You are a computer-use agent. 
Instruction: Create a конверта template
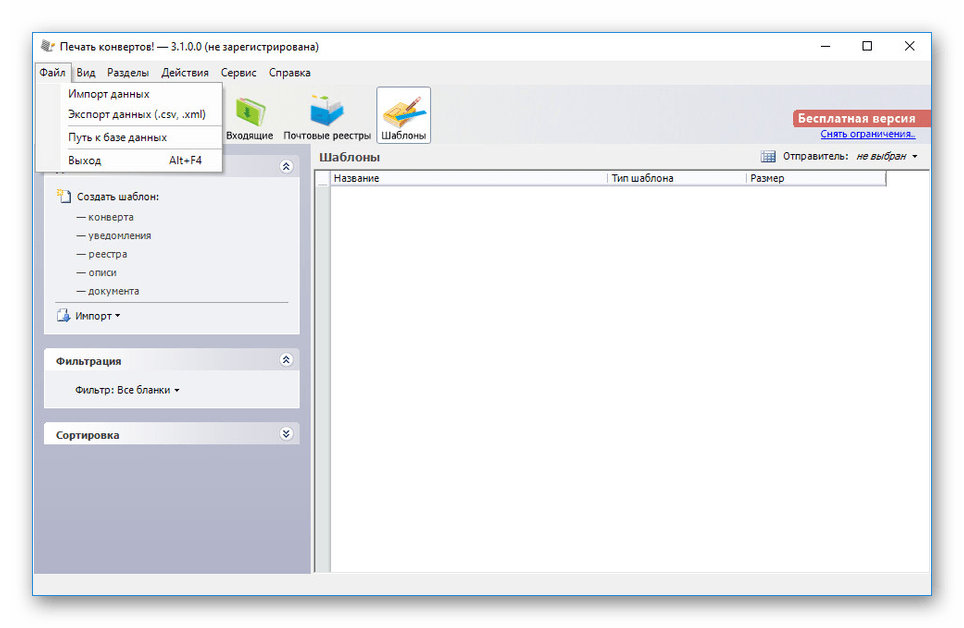(110, 217)
